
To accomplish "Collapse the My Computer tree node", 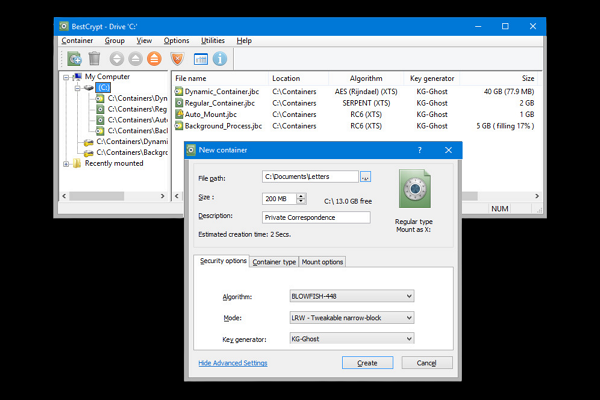I will pos(66,76).
